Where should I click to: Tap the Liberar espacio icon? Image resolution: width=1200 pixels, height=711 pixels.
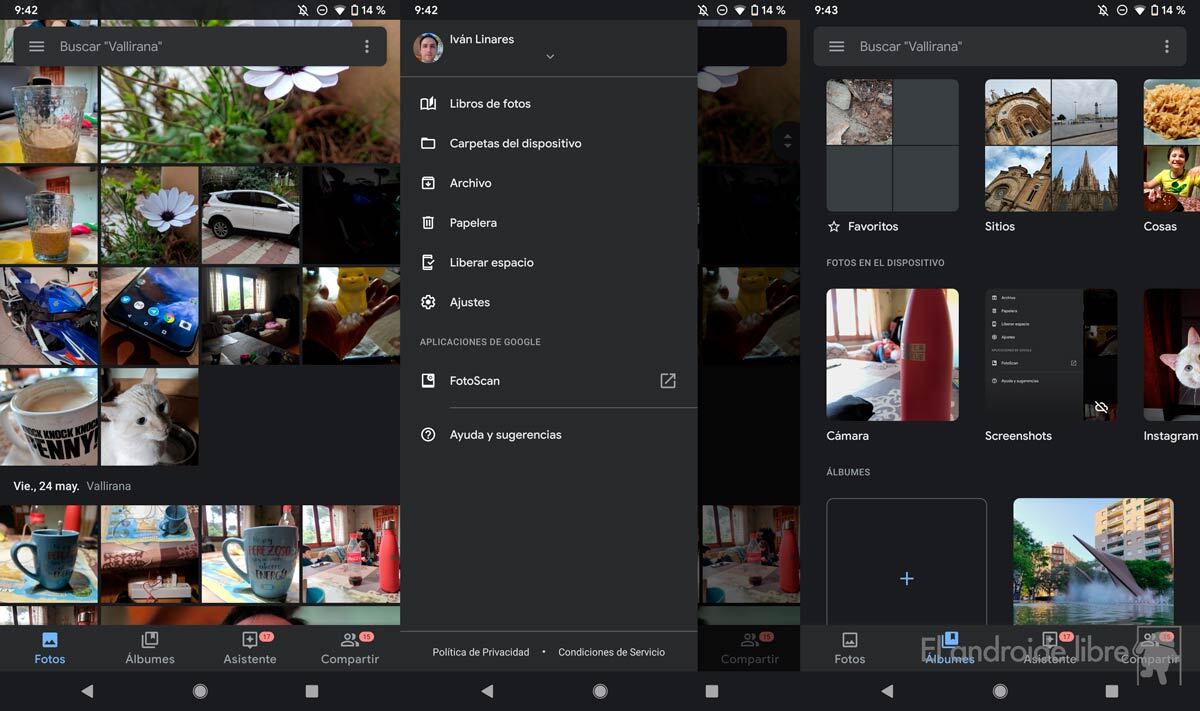[x=428, y=263]
